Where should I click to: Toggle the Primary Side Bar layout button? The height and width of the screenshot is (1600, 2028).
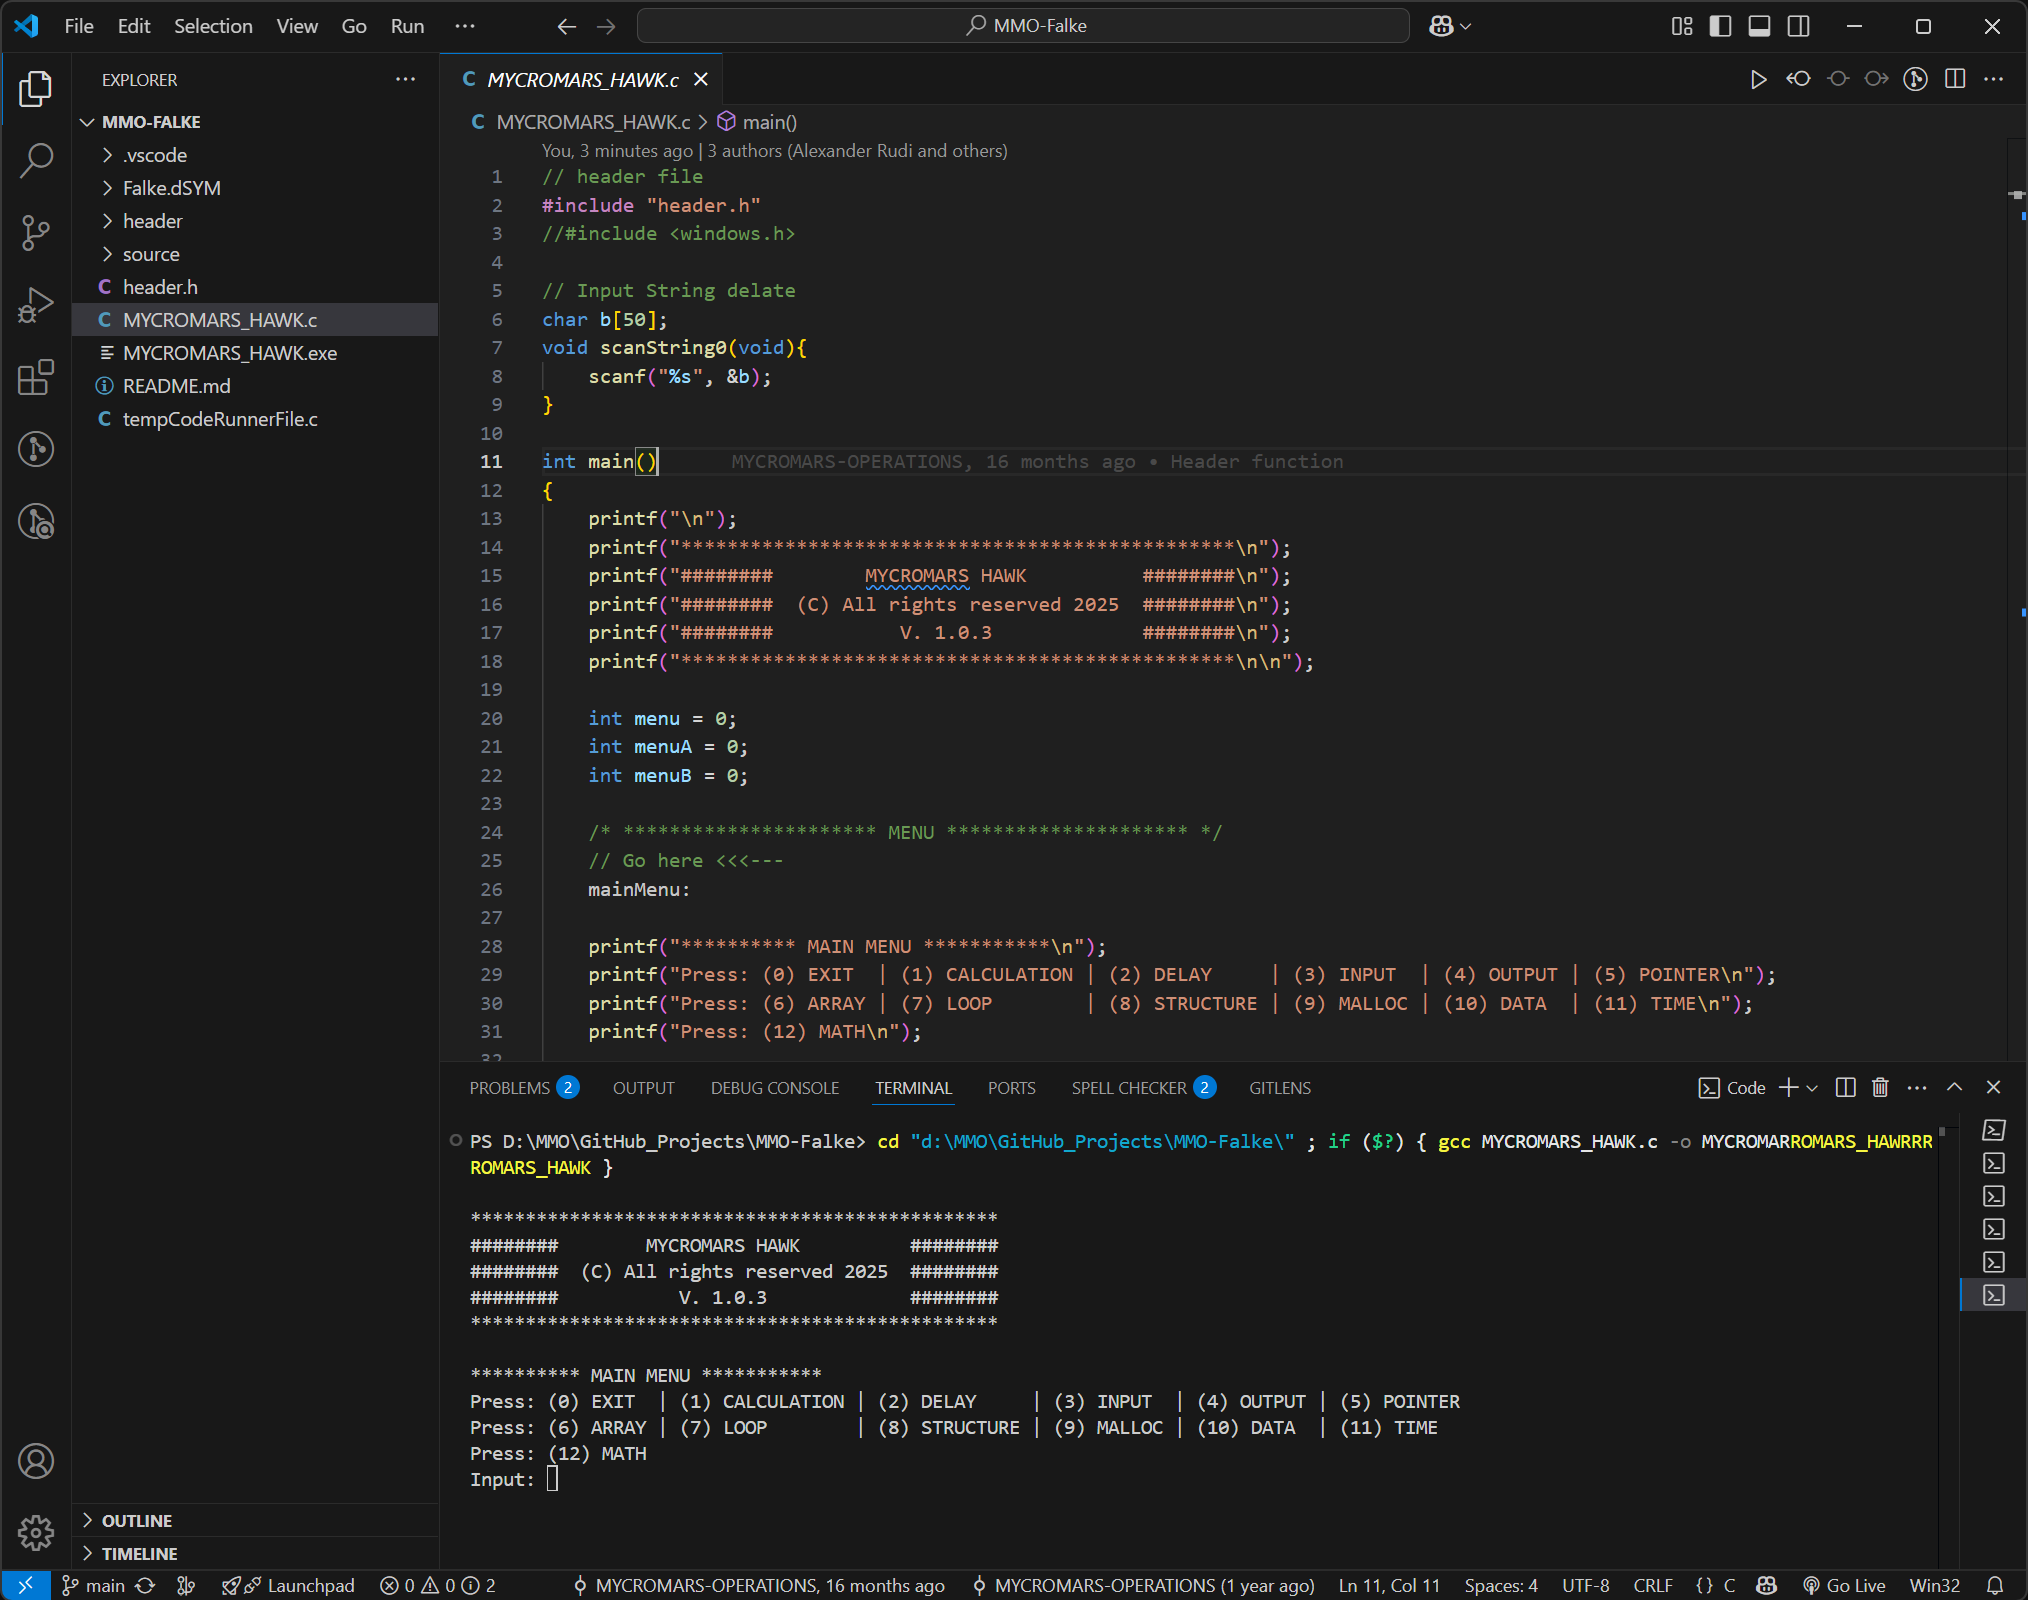pyautogui.click(x=1720, y=26)
